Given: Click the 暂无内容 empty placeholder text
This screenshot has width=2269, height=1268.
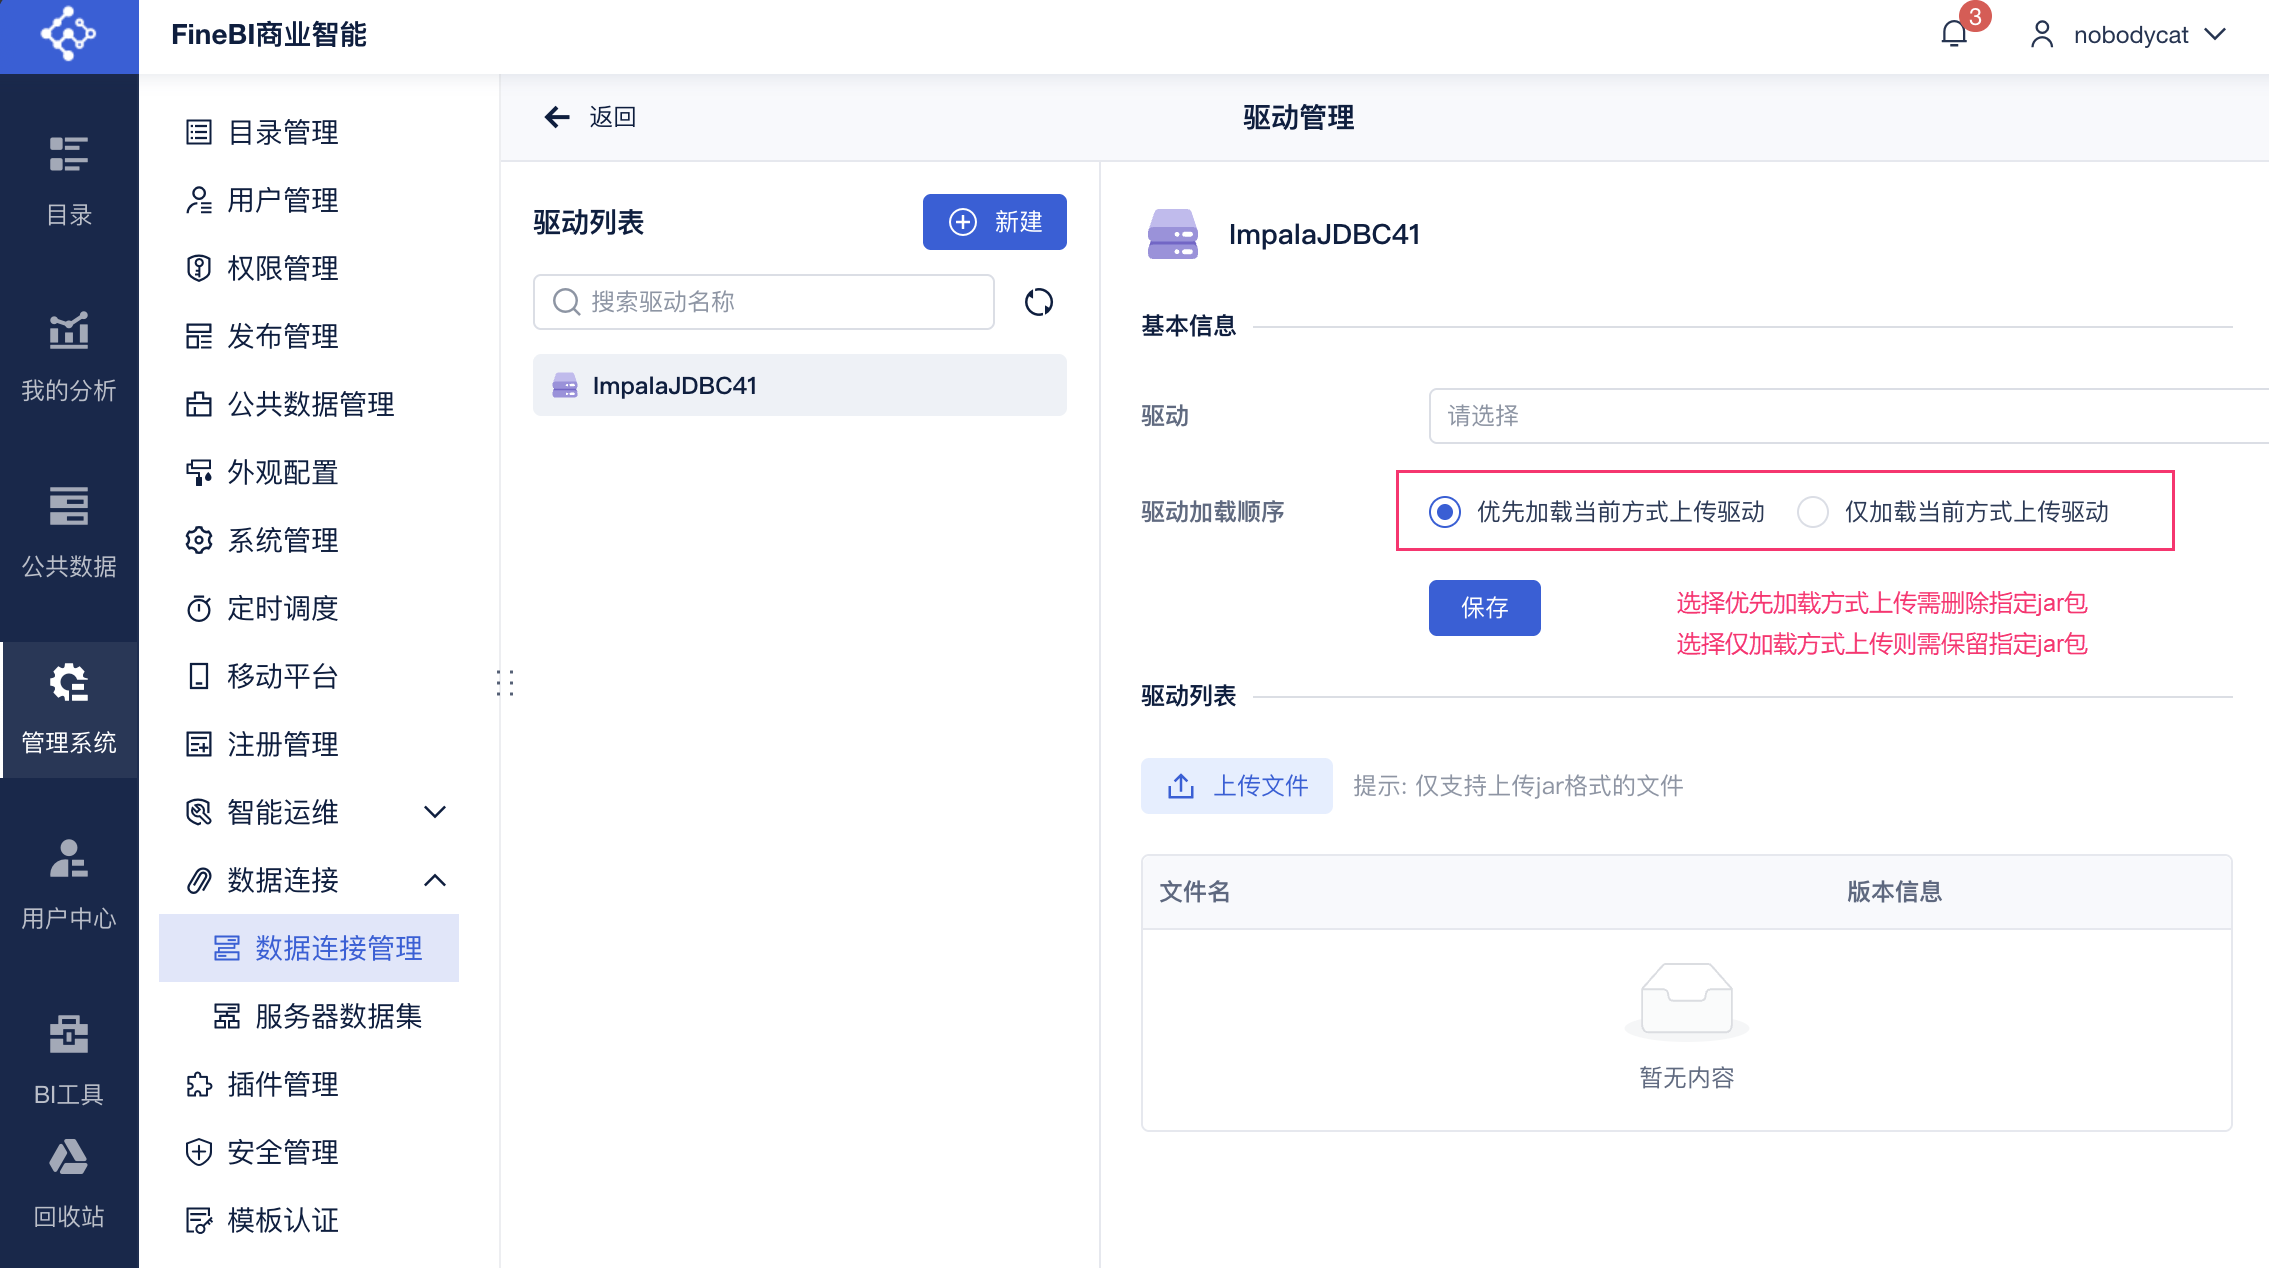Looking at the screenshot, I should pos(1686,1078).
